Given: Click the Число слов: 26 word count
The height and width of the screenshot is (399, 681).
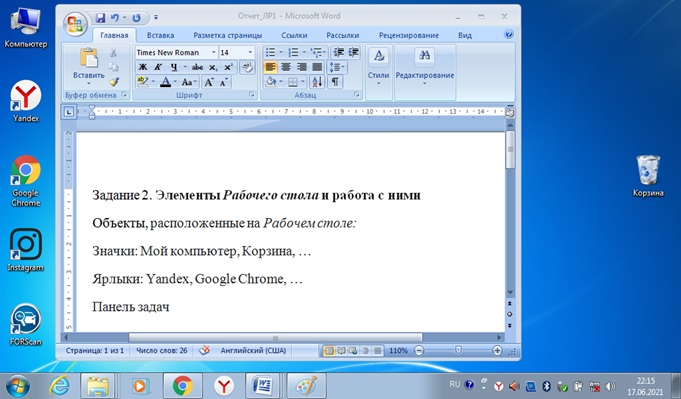Looking at the screenshot, I should [x=162, y=350].
